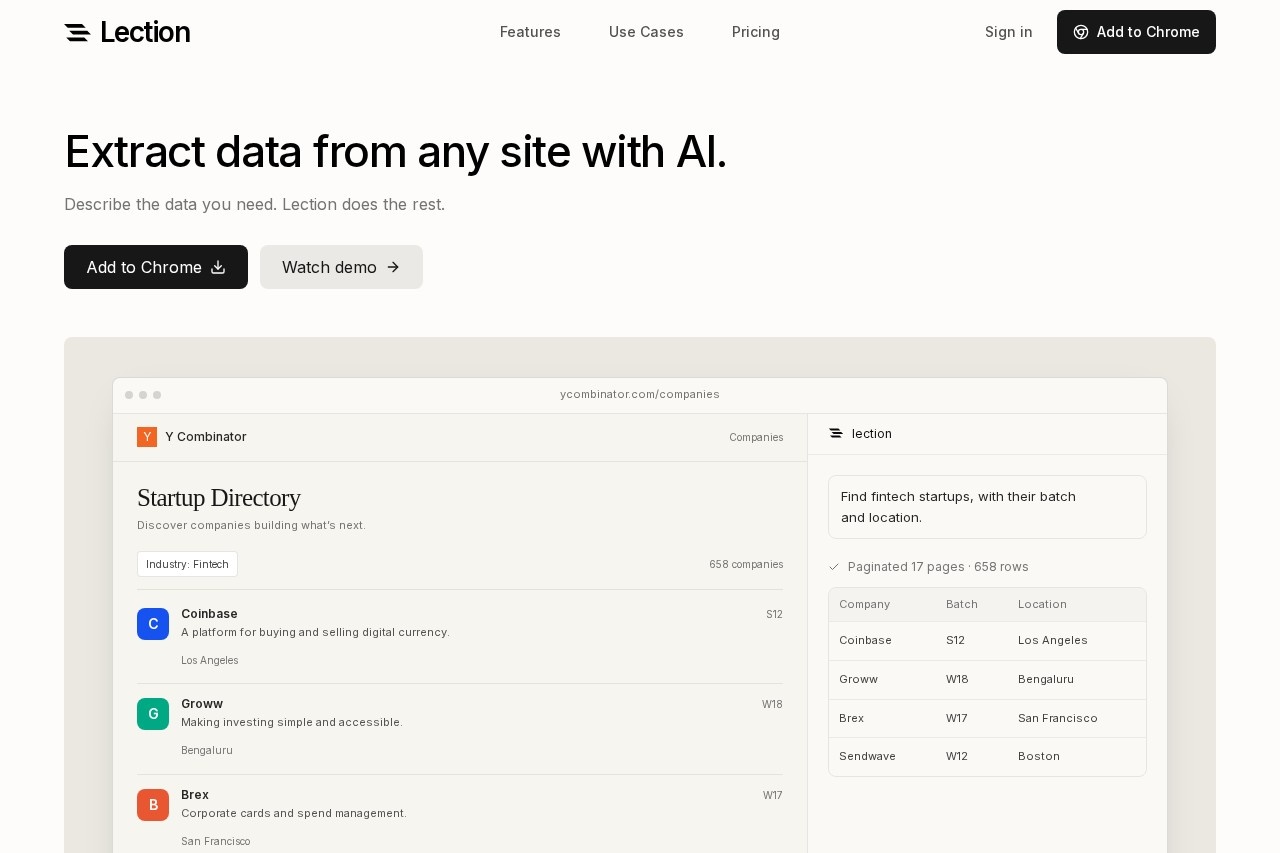Screen dimensions: 1280x853
Task: Select the green Groww G avatar
Action: click(x=153, y=714)
